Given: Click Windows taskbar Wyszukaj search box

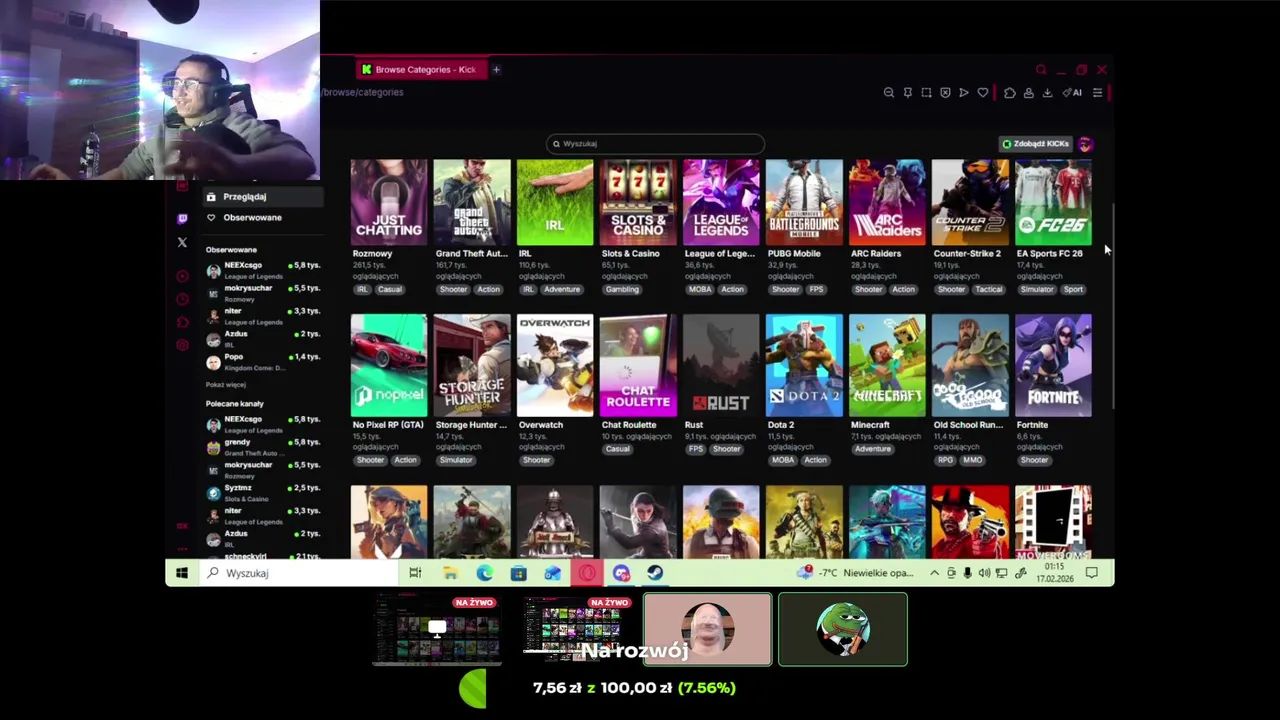Looking at the screenshot, I should click(298, 573).
